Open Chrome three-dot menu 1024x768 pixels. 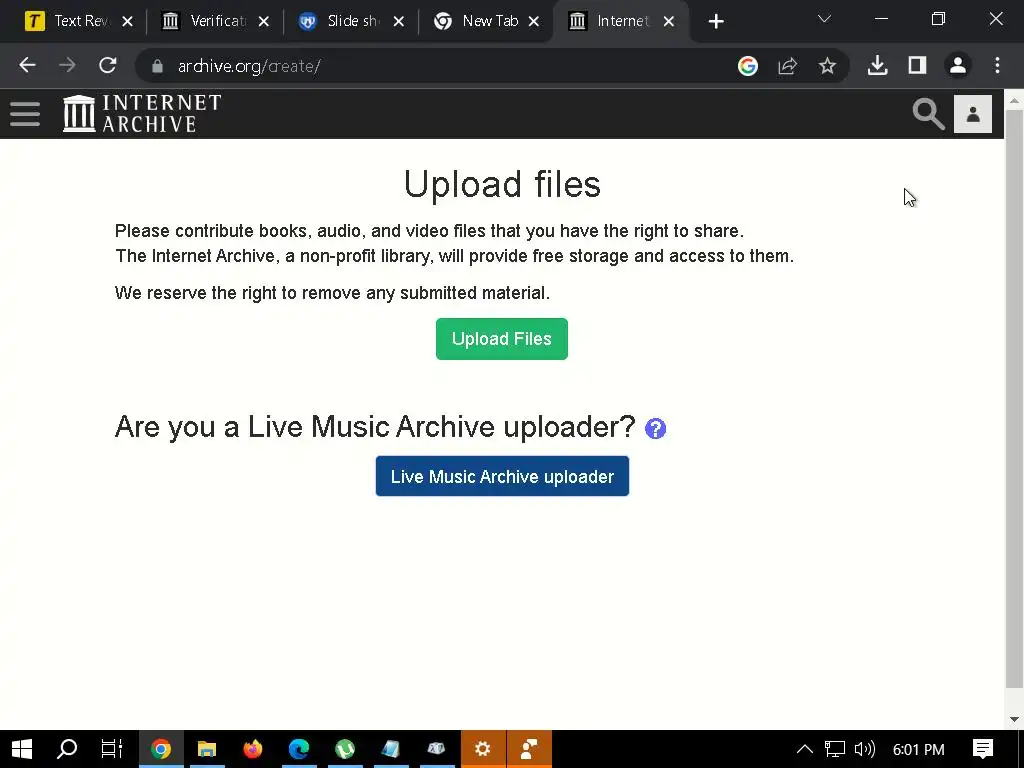(x=997, y=65)
